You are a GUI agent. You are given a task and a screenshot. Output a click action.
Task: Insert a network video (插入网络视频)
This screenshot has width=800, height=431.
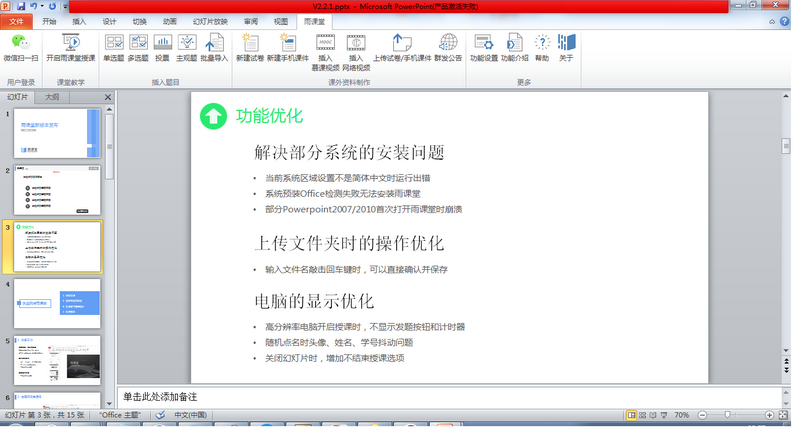click(x=356, y=52)
